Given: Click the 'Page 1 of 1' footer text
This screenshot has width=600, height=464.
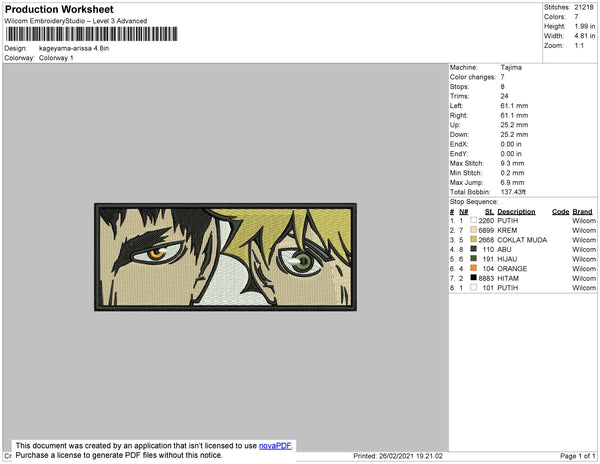Looking at the screenshot, I should (577, 456).
